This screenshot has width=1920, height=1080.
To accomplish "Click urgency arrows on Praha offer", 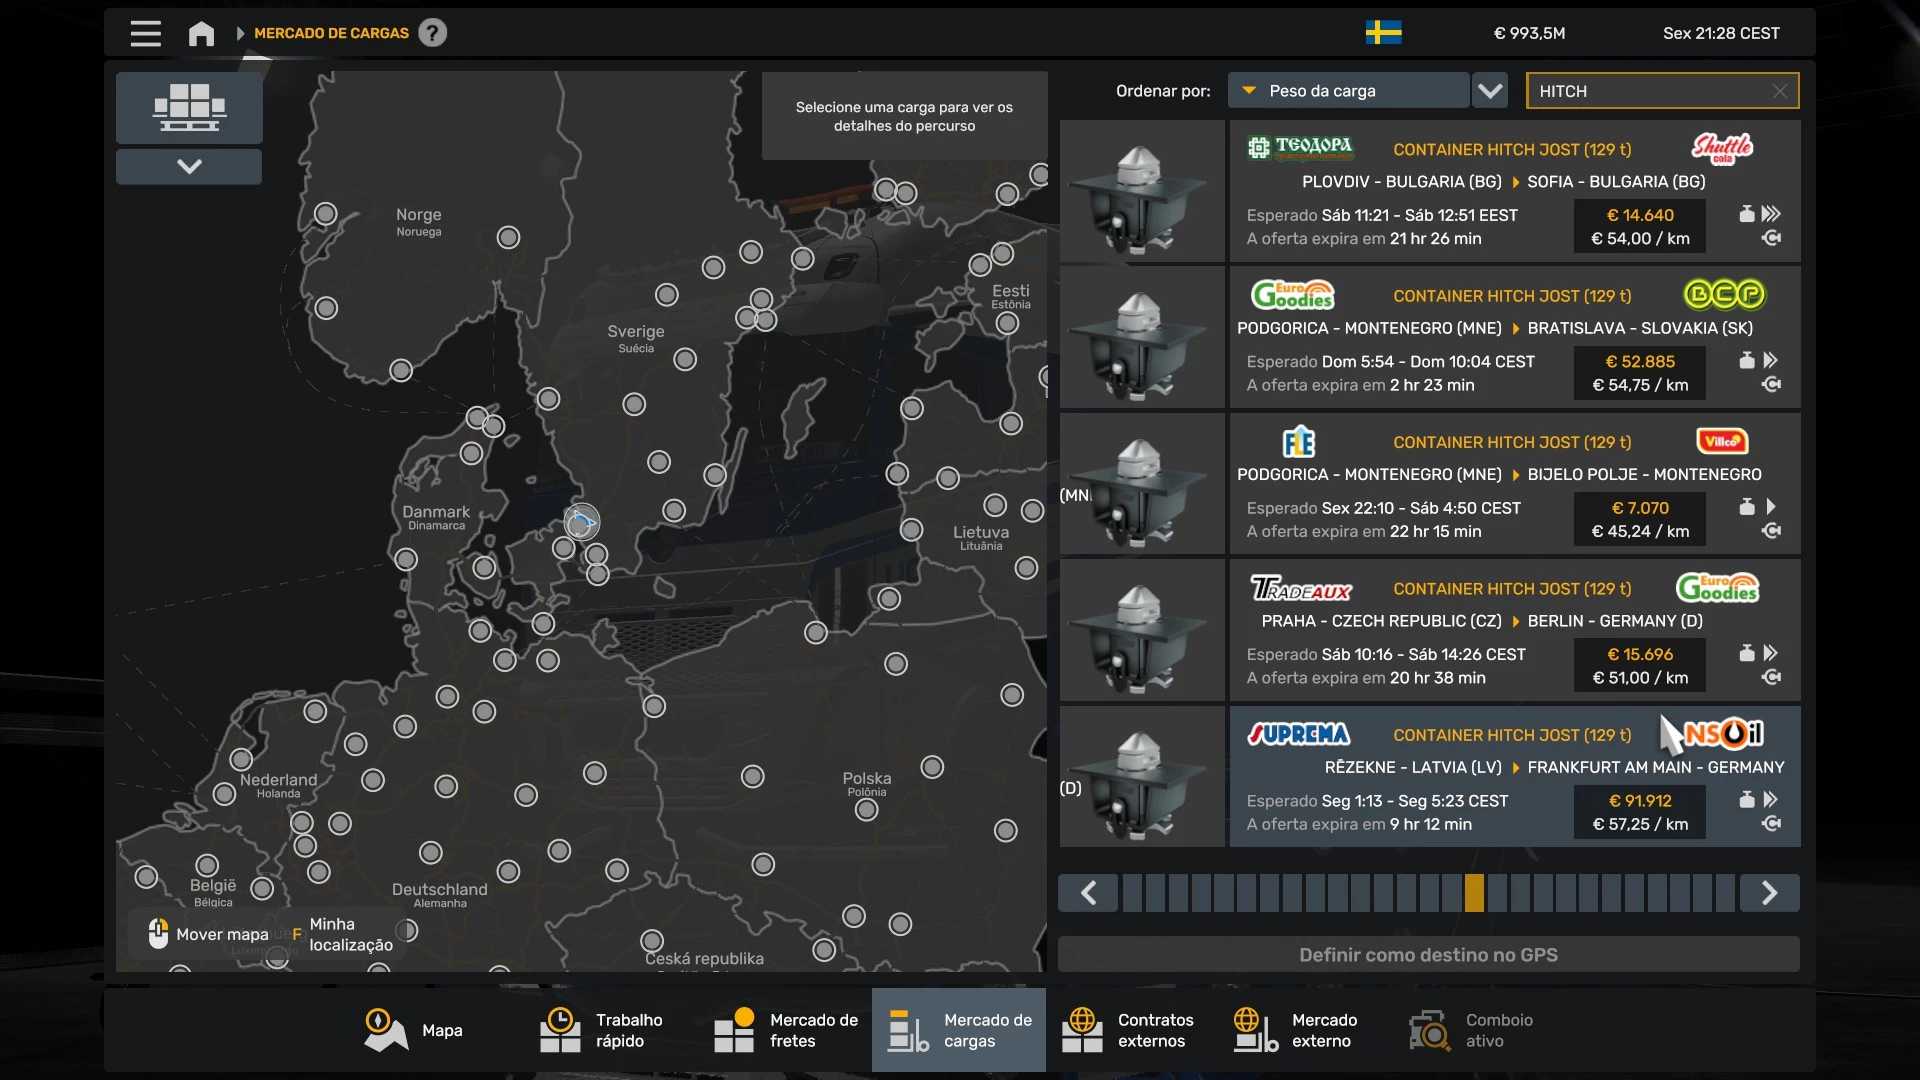I will click(1770, 653).
